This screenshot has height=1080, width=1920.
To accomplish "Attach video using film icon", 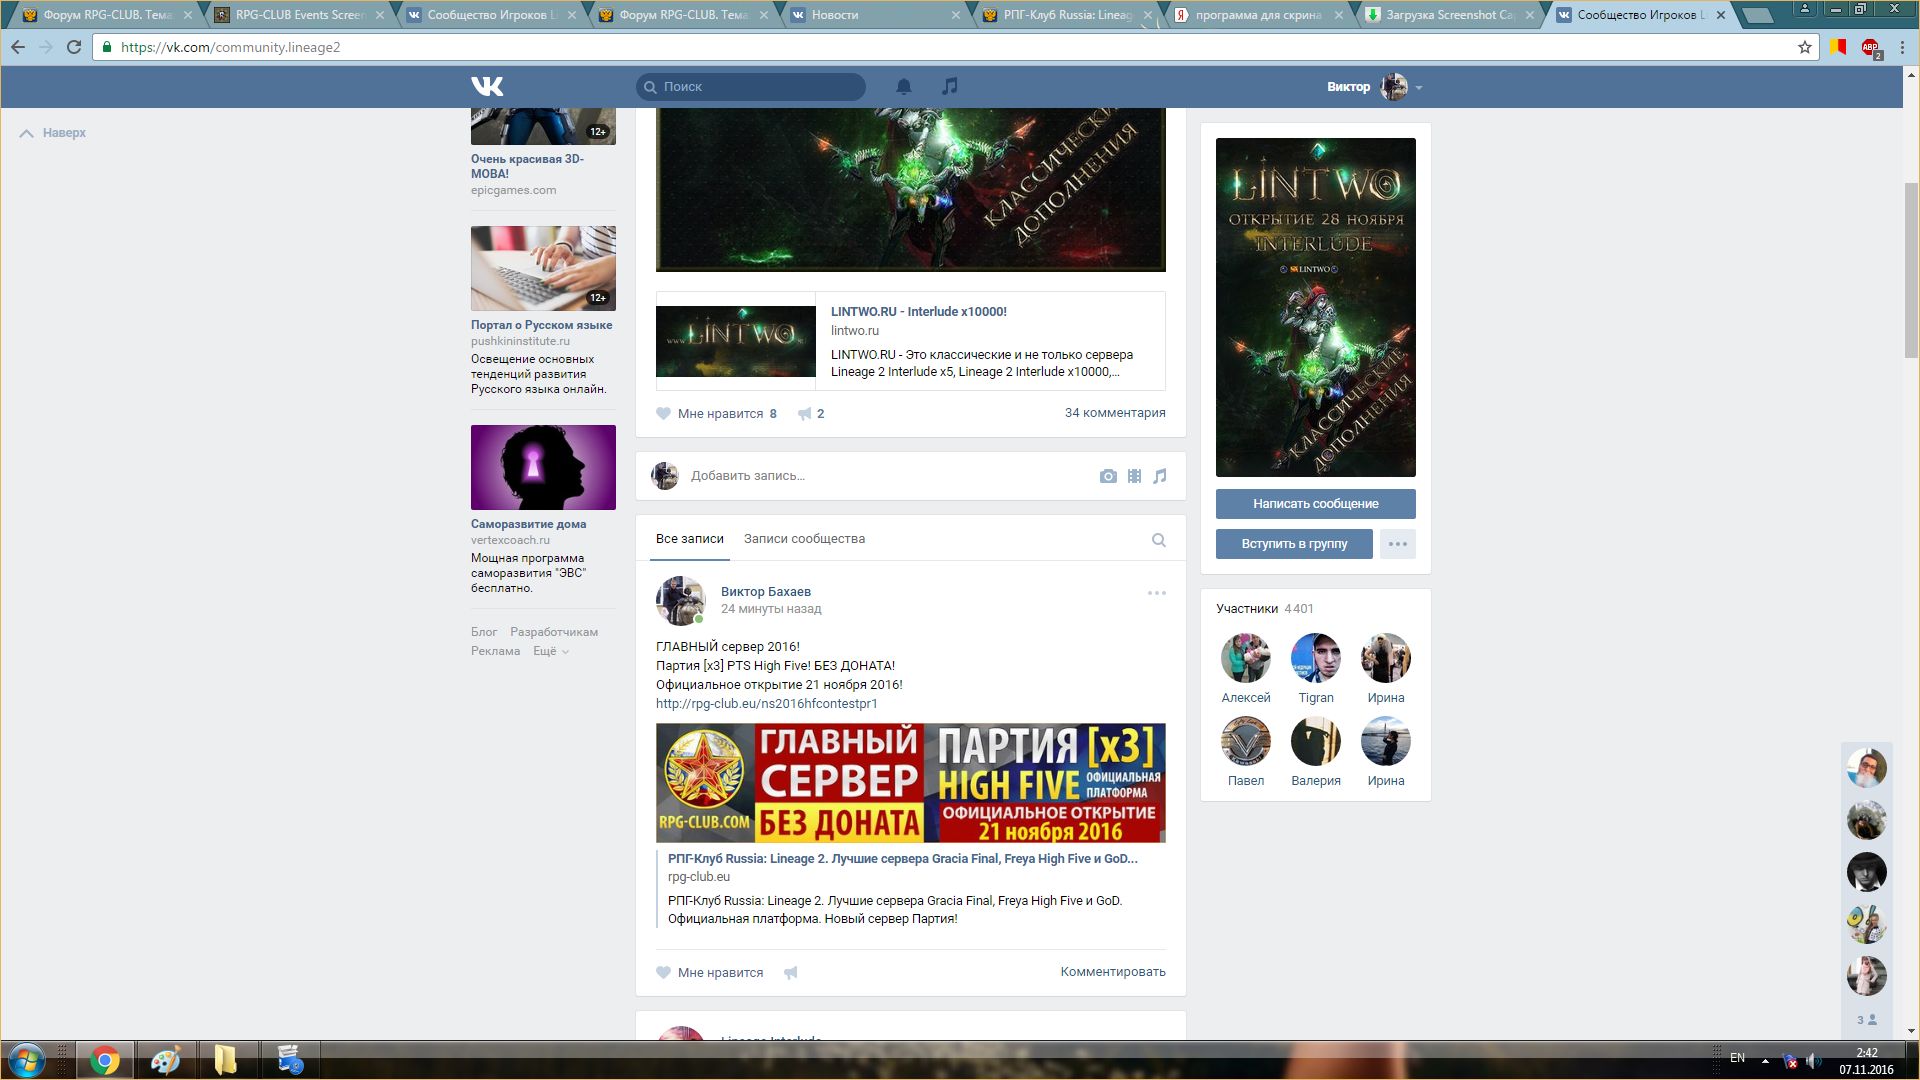I will coord(1134,477).
